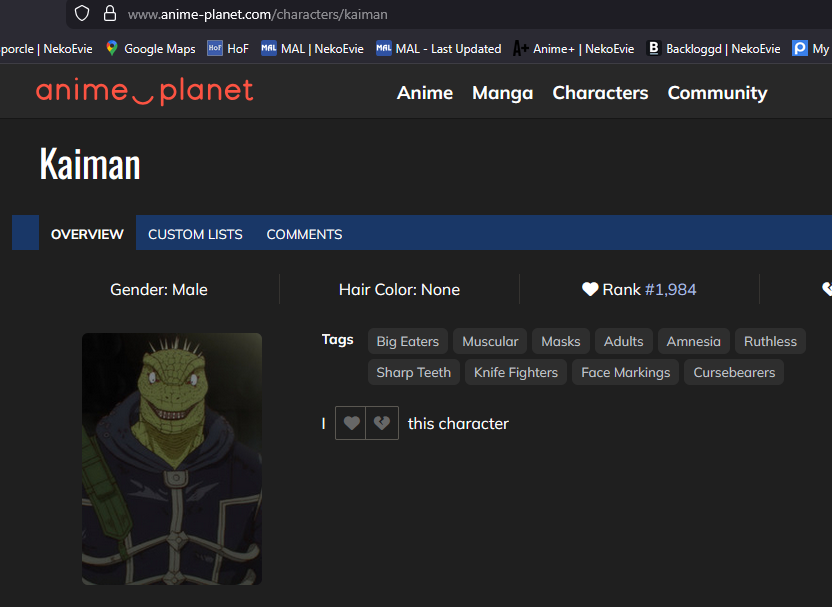Click the Gender: Male text

[159, 289]
